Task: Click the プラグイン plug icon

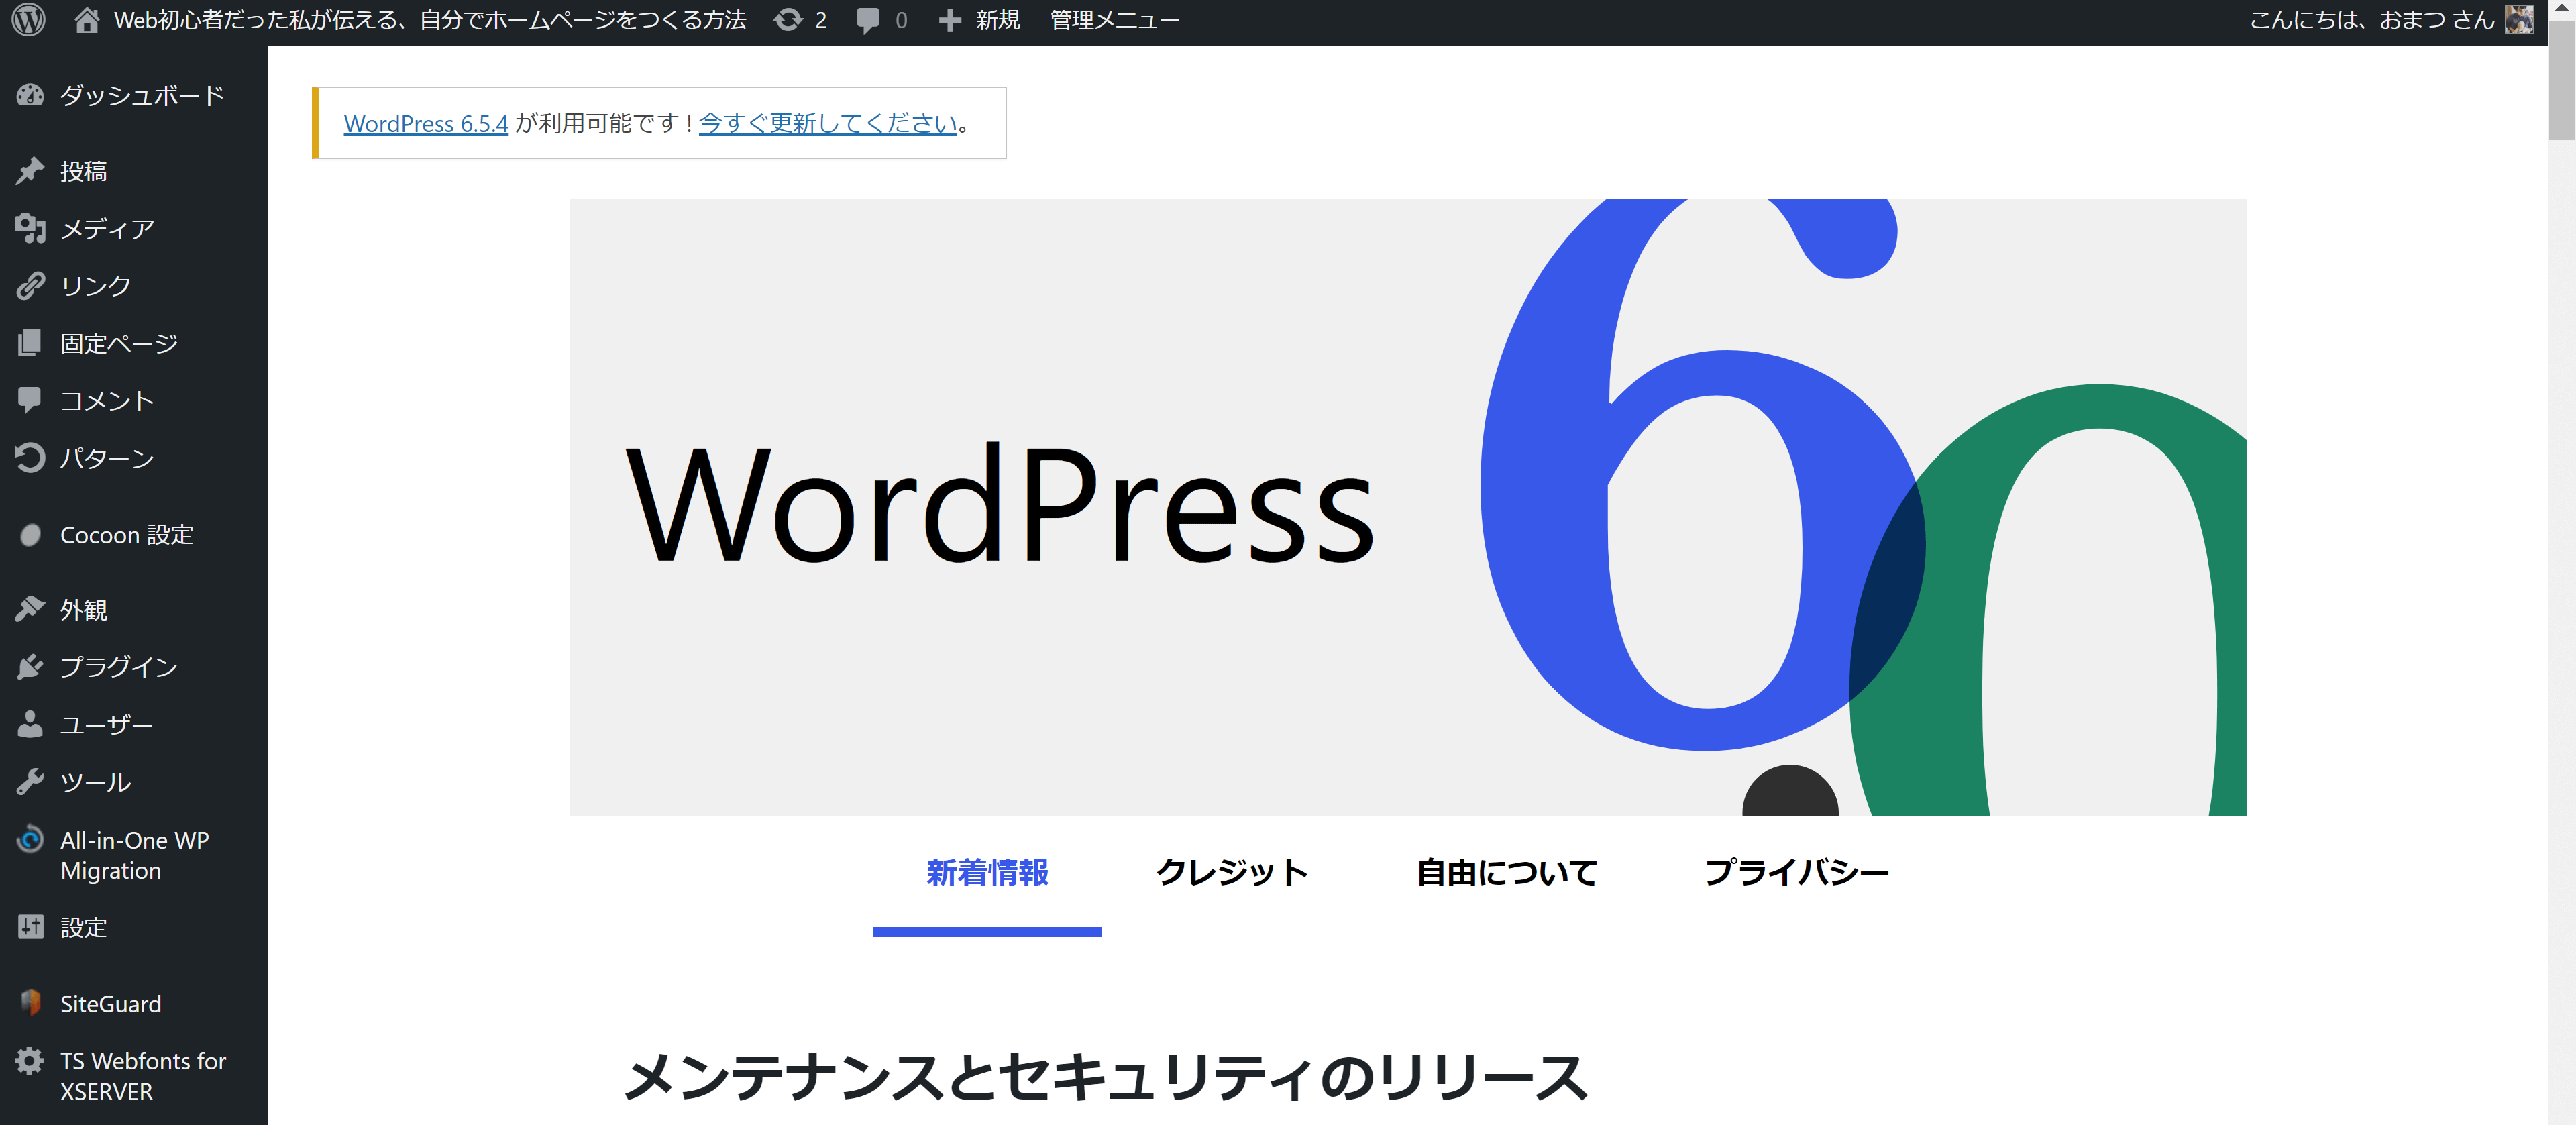Action: tap(30, 667)
